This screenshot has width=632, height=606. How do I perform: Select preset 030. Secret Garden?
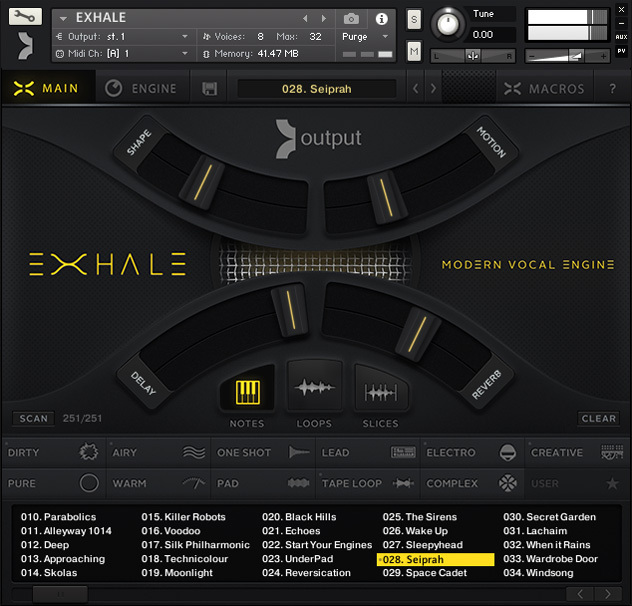(x=549, y=517)
